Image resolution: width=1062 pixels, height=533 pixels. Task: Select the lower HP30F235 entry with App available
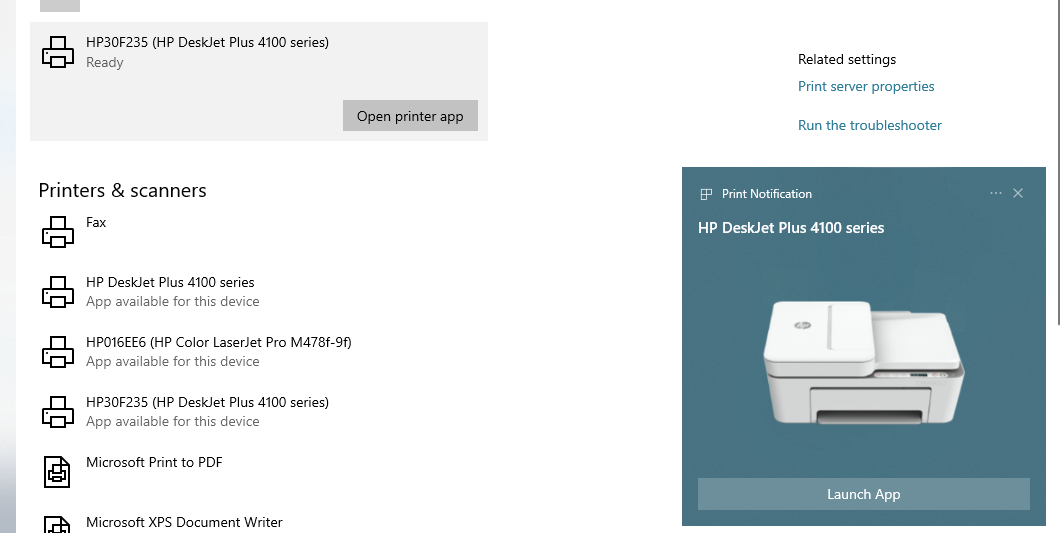click(x=259, y=411)
